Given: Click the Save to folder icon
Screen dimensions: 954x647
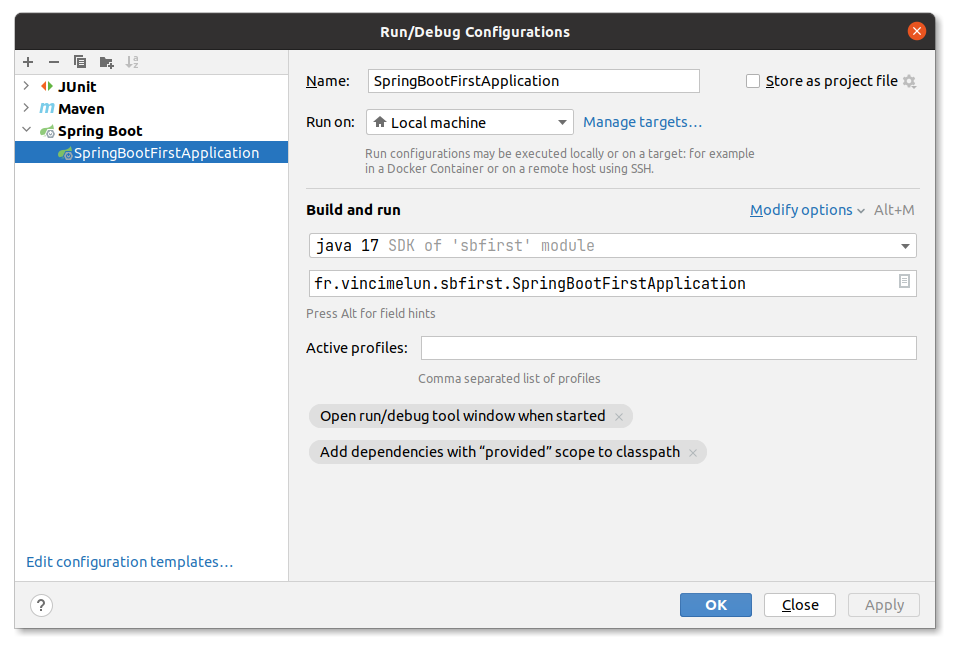Looking at the screenshot, I should (106, 62).
